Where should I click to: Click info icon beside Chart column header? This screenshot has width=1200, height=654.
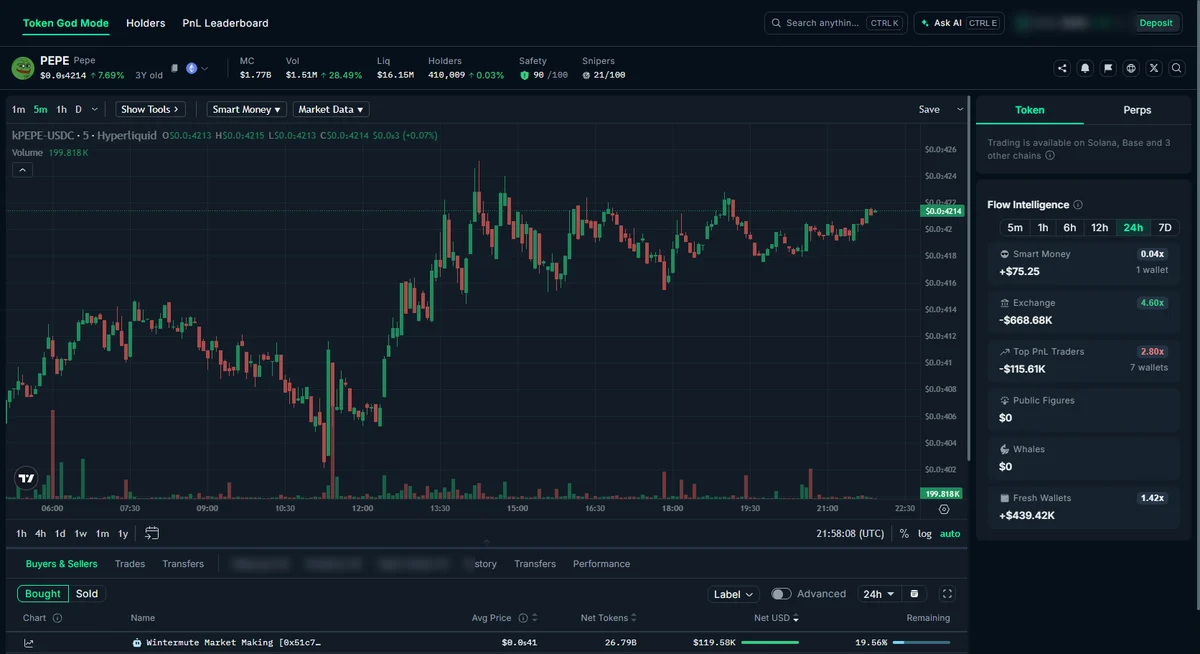coord(57,618)
